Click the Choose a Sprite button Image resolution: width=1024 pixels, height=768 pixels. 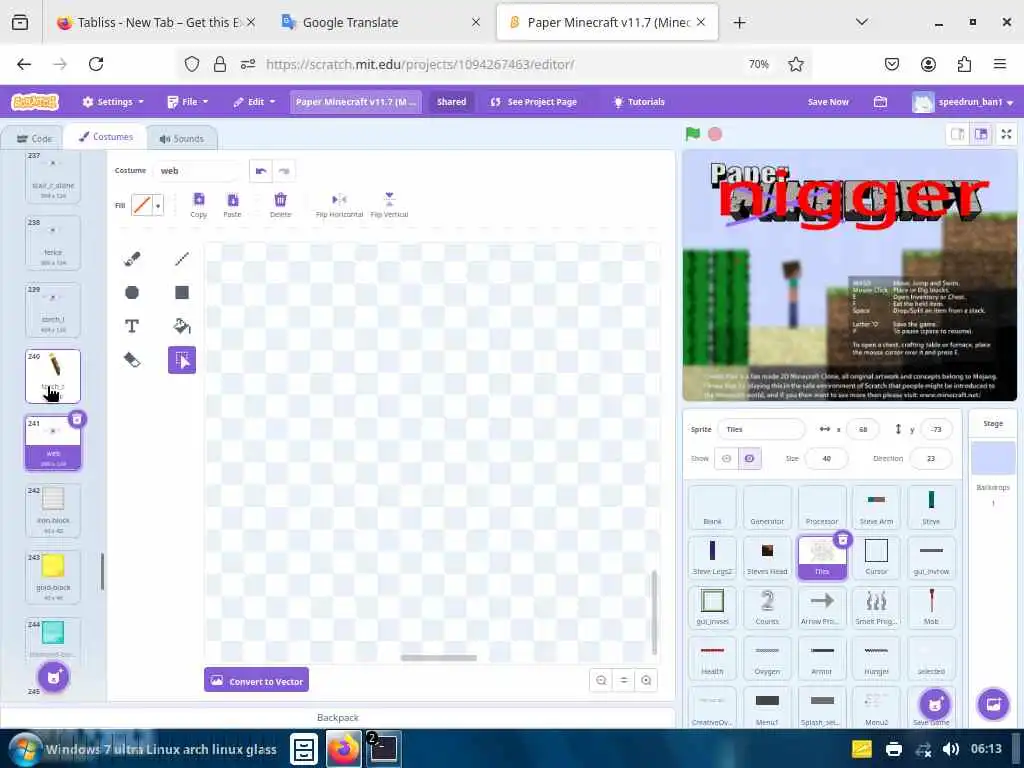click(935, 704)
